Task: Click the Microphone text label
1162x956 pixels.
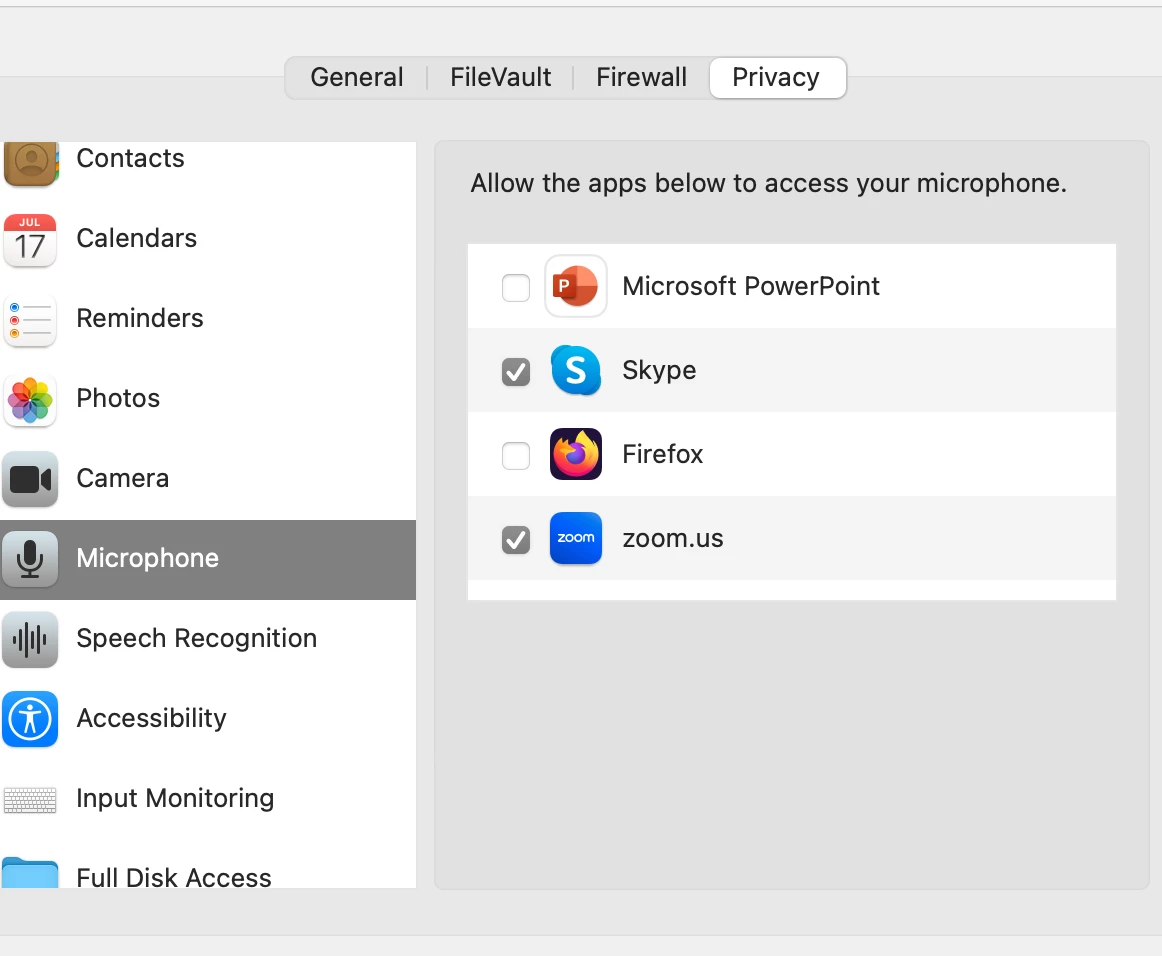Action: 147,558
